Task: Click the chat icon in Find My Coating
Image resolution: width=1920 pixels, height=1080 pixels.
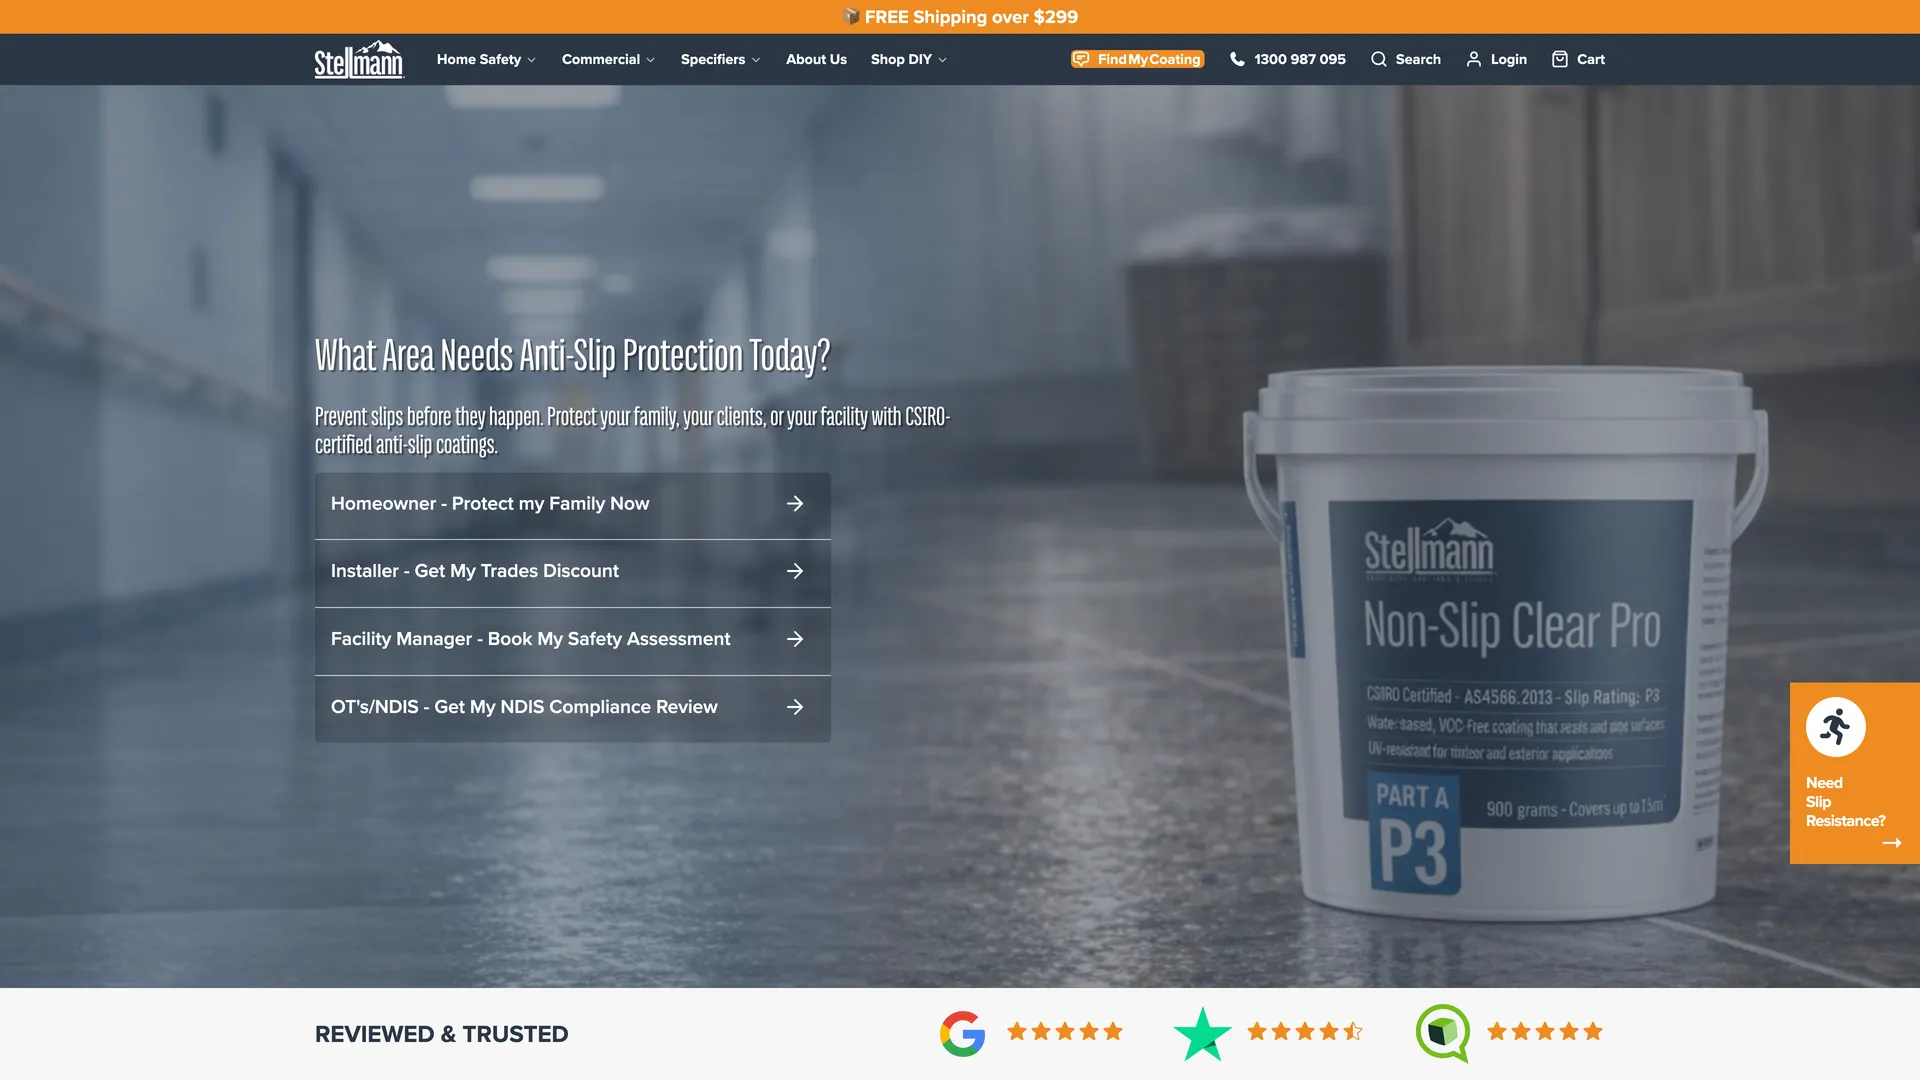Action: click(1081, 59)
